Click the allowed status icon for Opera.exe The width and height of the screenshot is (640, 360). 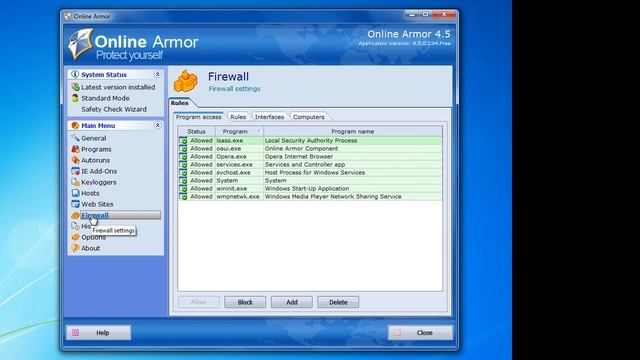tap(183, 156)
